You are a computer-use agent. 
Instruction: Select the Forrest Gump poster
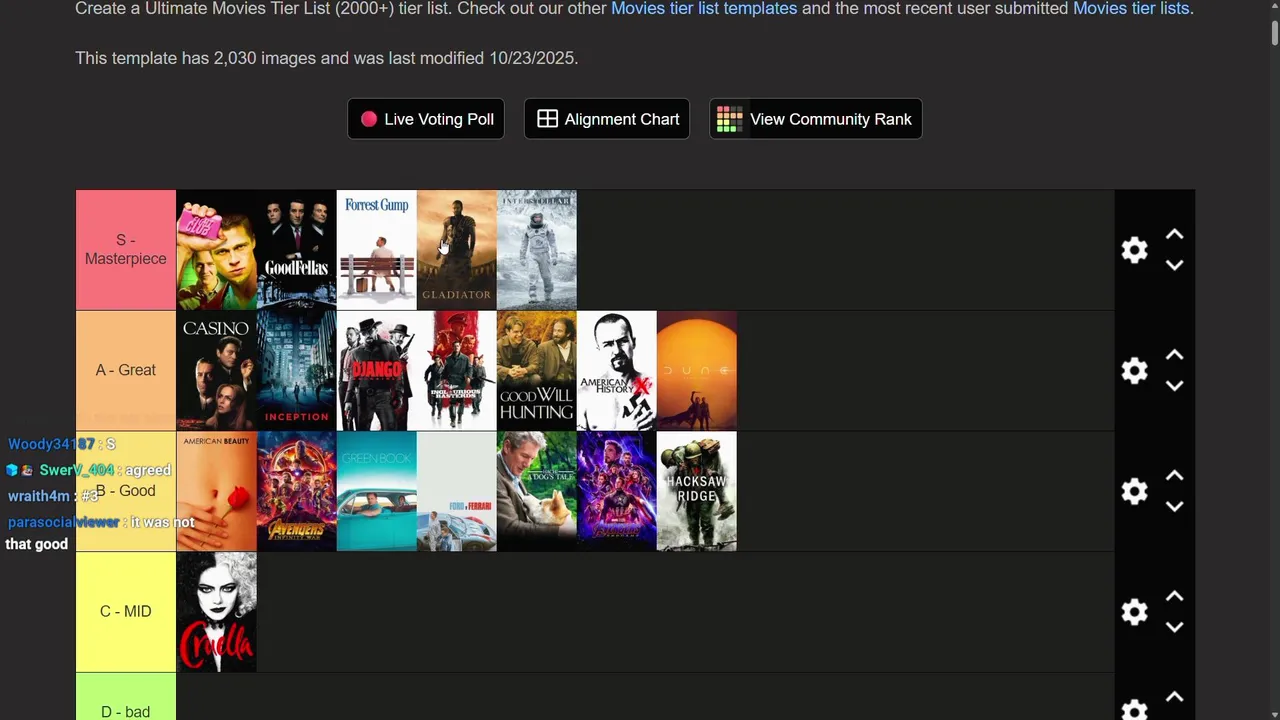pyautogui.click(x=376, y=250)
